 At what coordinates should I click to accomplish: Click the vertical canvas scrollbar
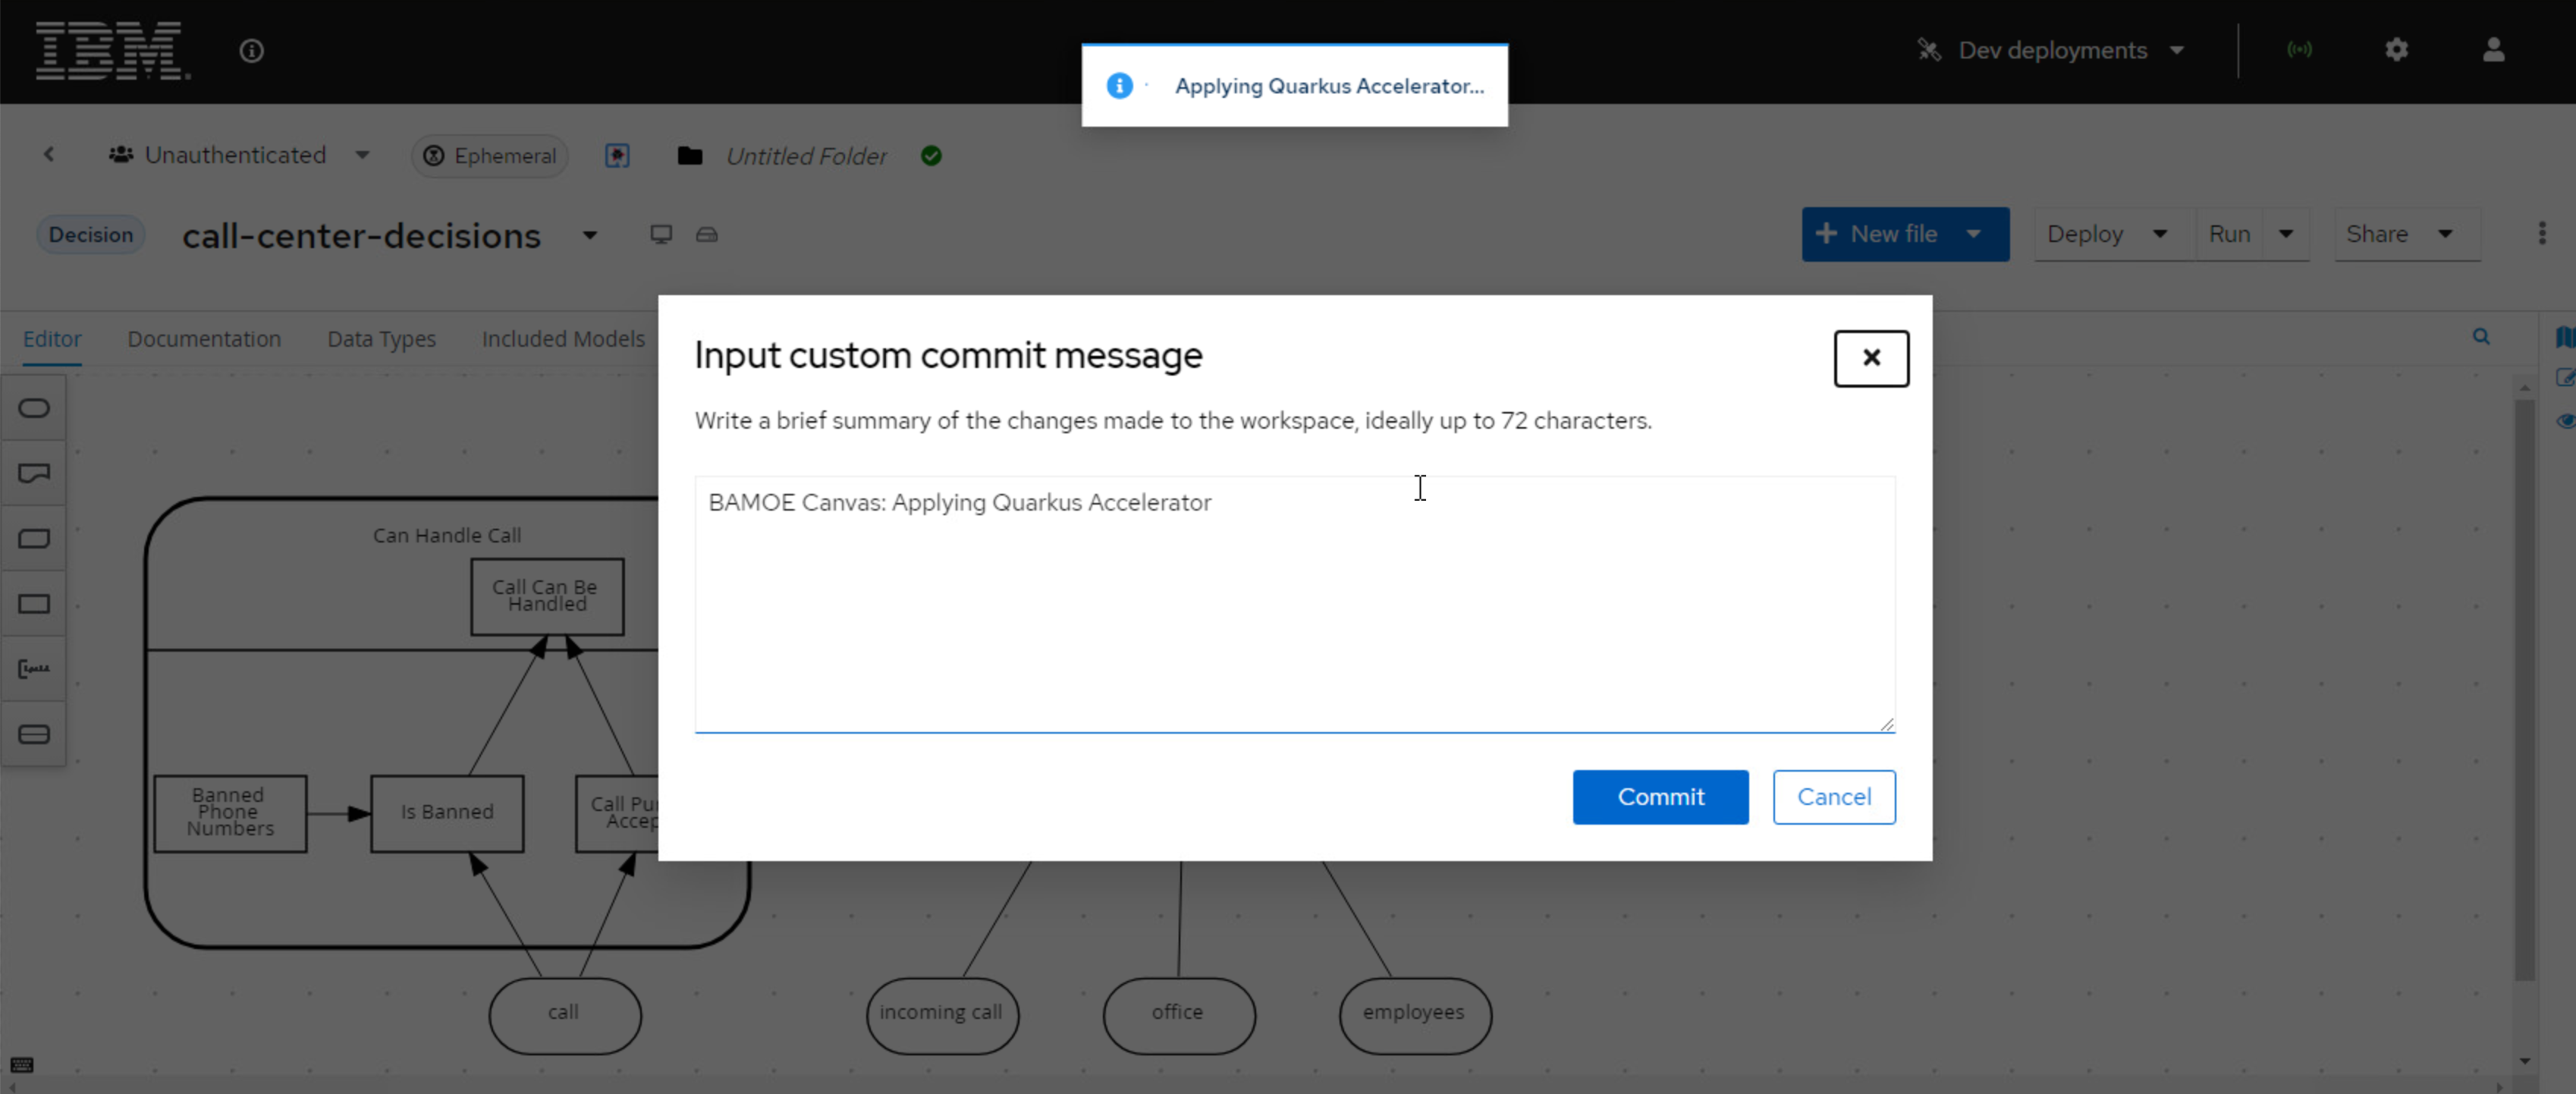[x=2524, y=690]
